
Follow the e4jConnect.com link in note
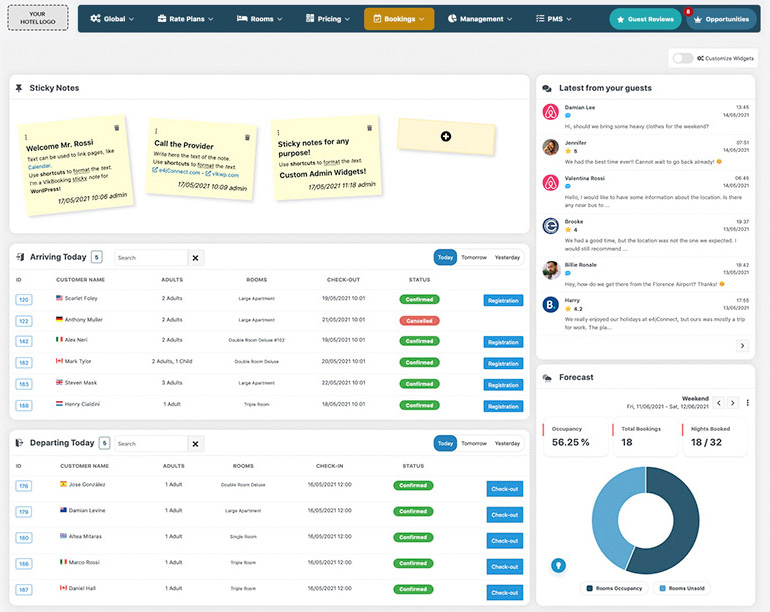coord(176,171)
